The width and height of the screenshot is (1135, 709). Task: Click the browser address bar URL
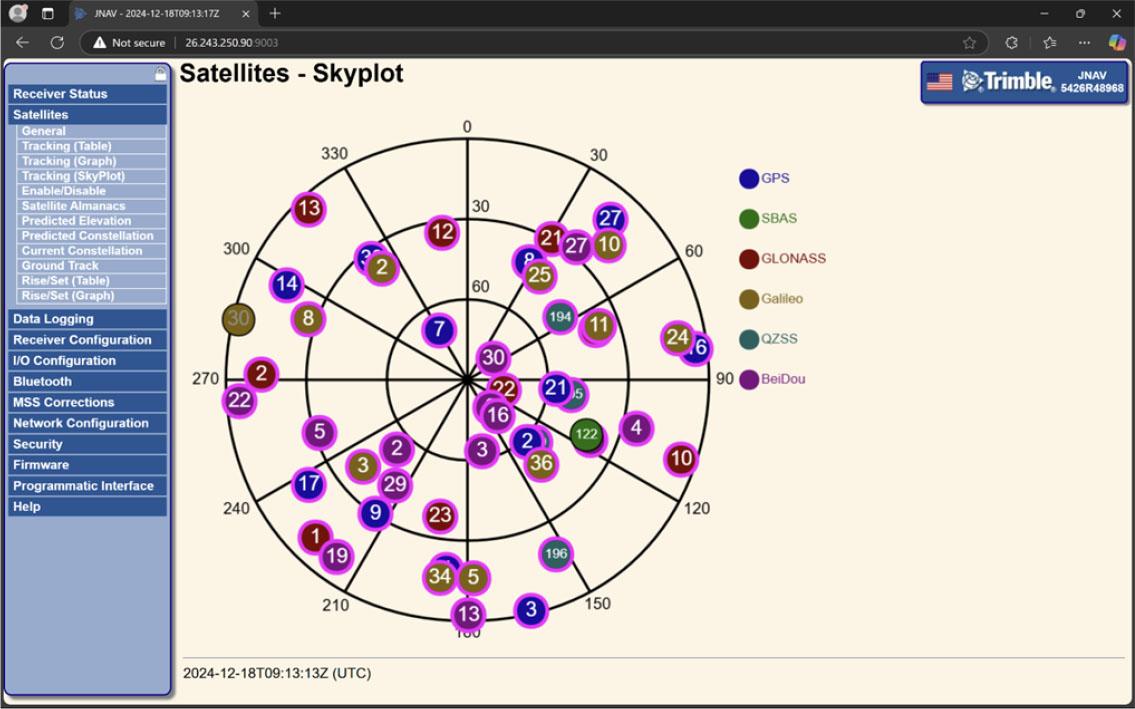[x=231, y=43]
